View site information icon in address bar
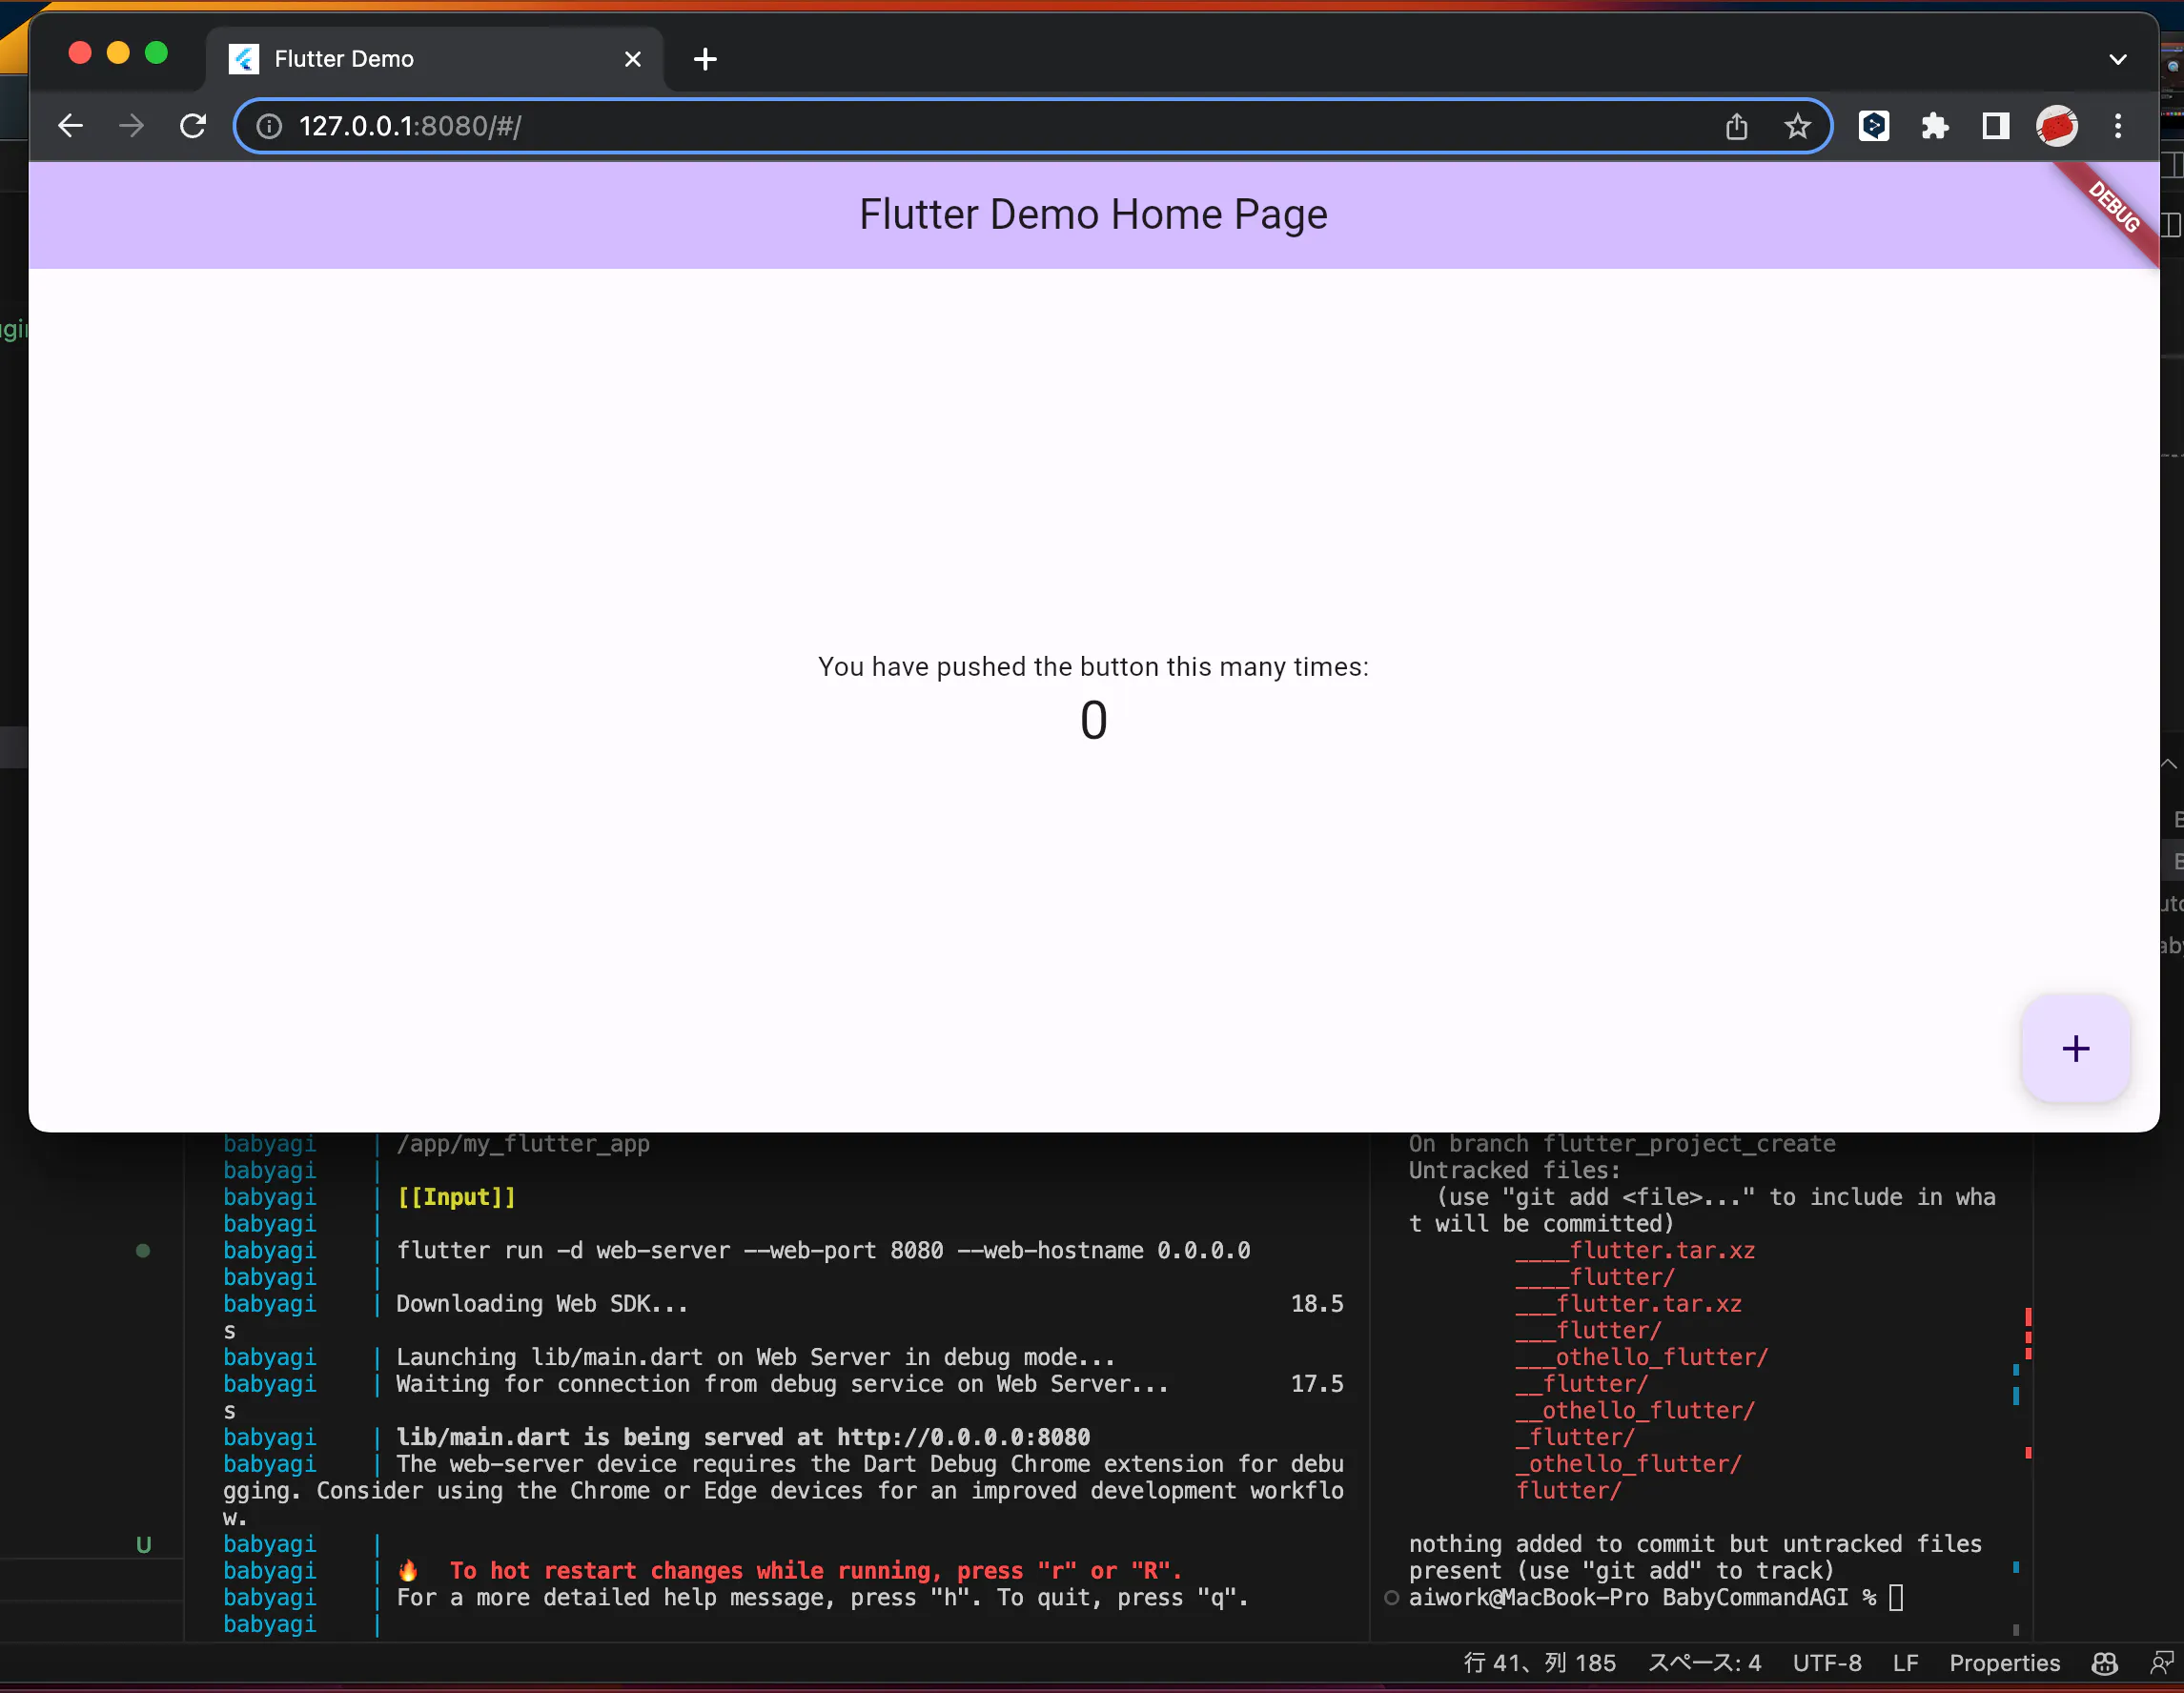2184x1693 pixels. [x=269, y=126]
